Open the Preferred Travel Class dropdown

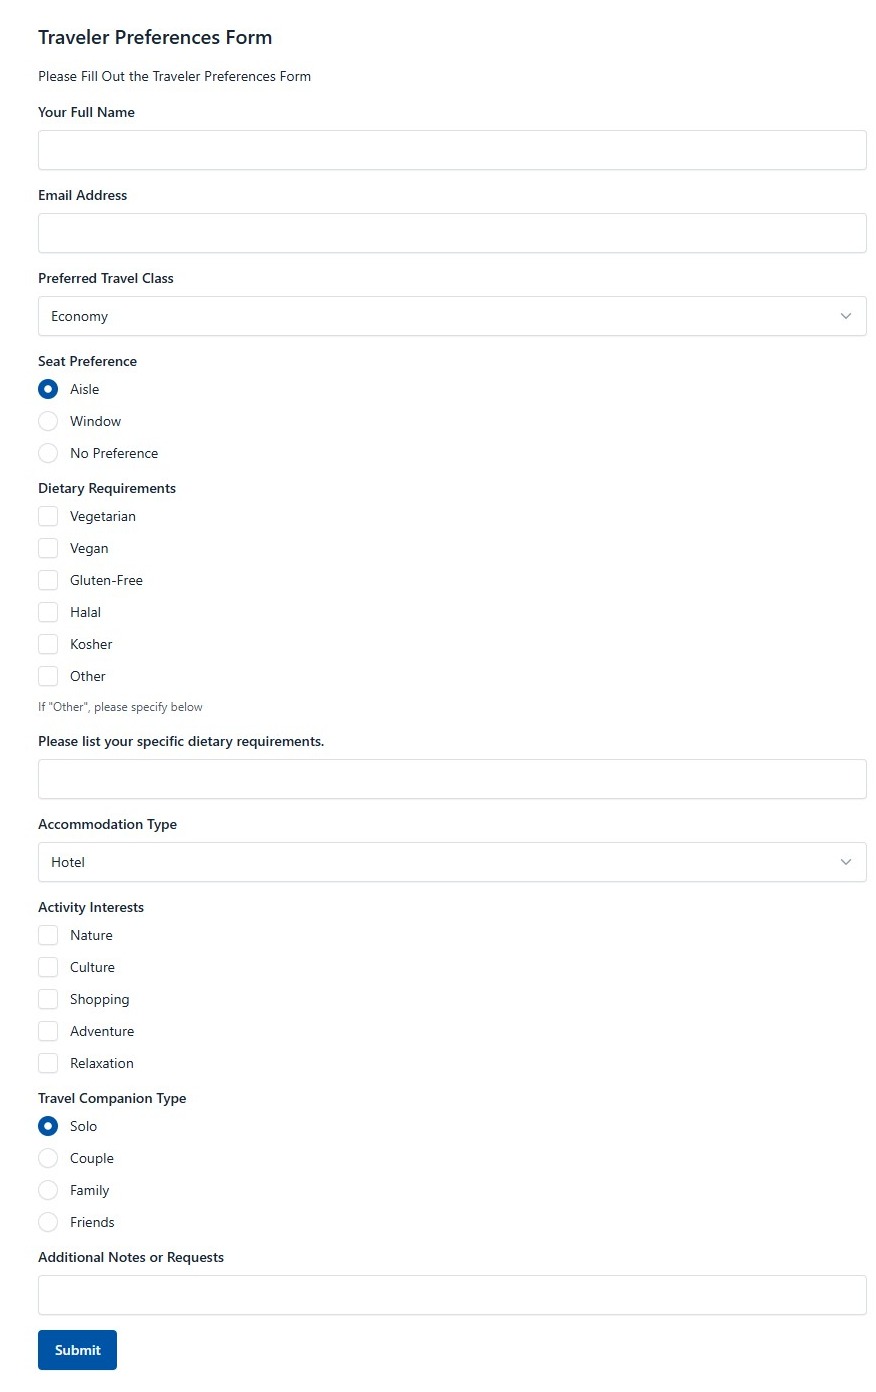pos(452,316)
